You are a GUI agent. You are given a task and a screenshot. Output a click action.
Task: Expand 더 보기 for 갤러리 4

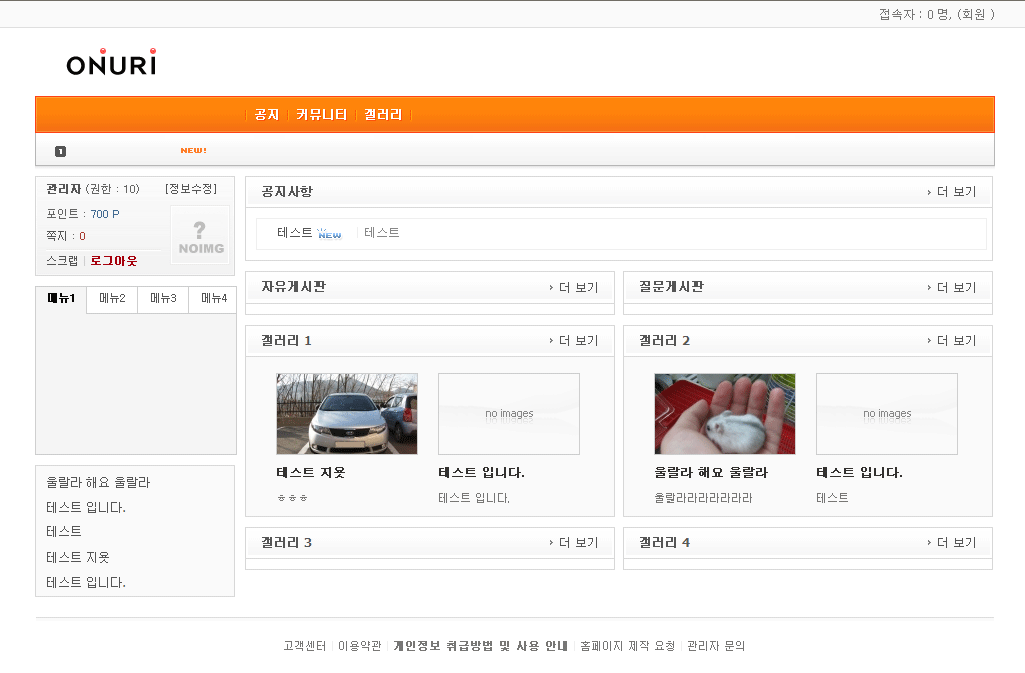[x=955, y=543]
